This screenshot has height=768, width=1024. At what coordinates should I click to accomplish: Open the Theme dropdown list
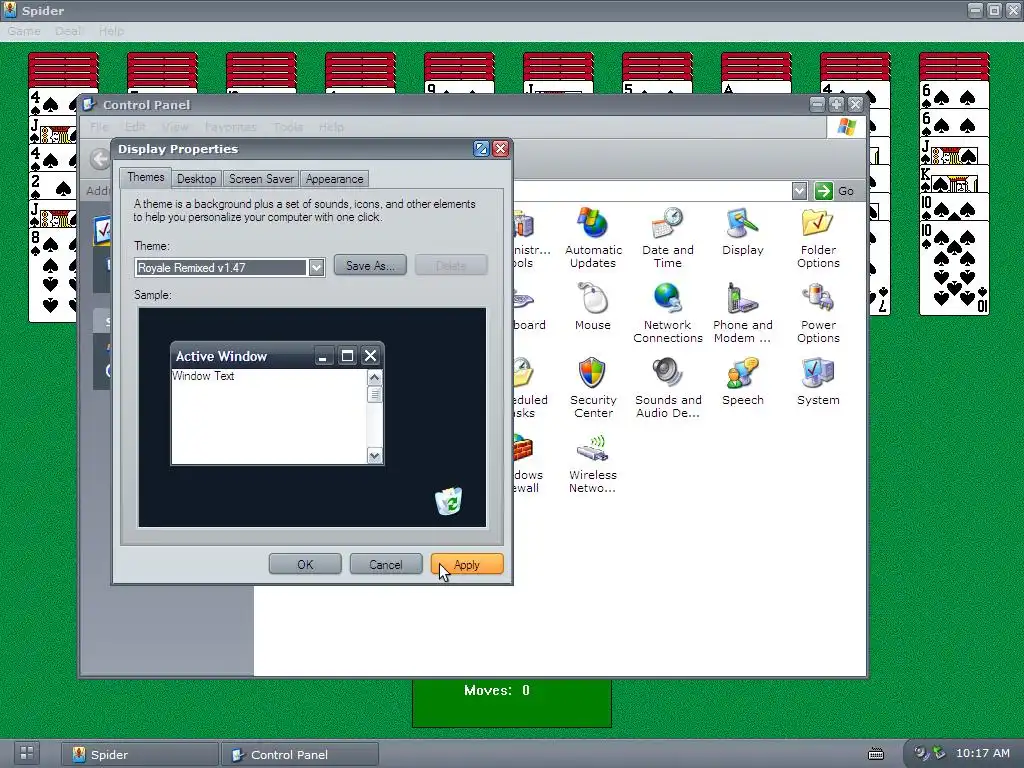coord(316,268)
